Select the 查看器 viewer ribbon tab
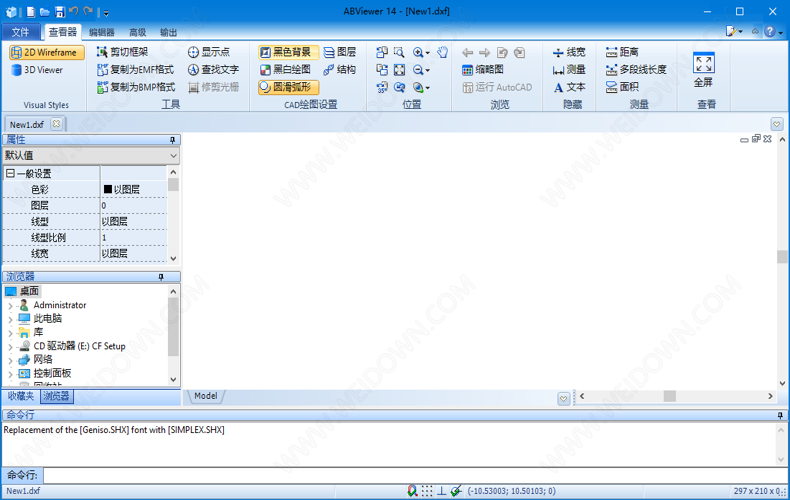 [62, 32]
